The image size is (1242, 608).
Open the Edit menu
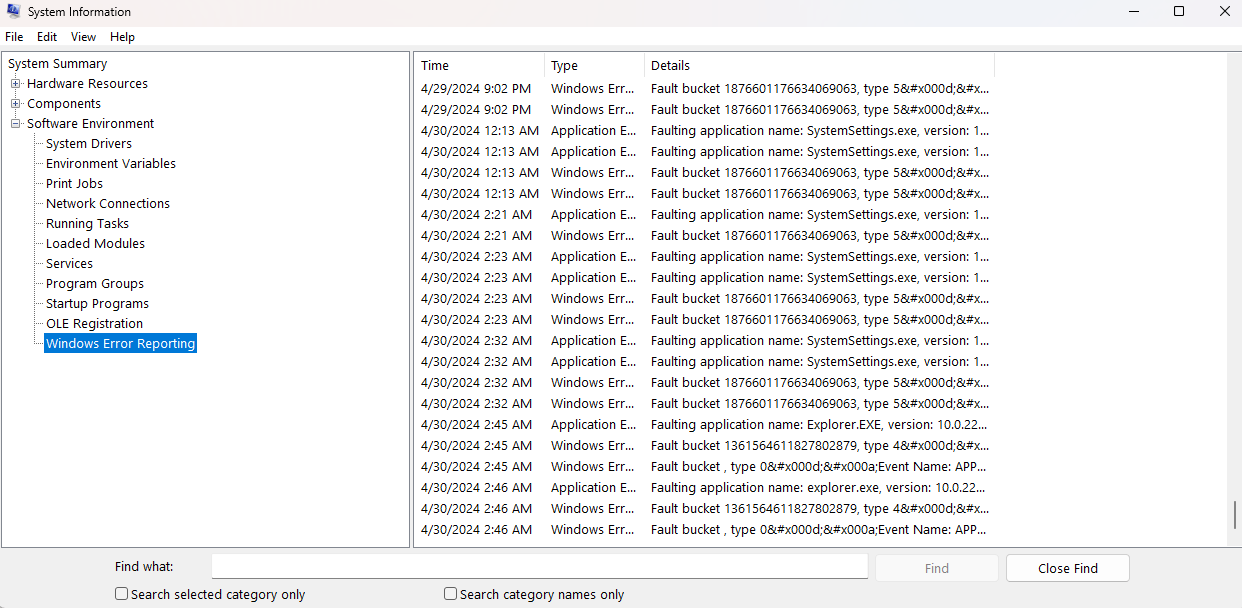click(x=47, y=37)
